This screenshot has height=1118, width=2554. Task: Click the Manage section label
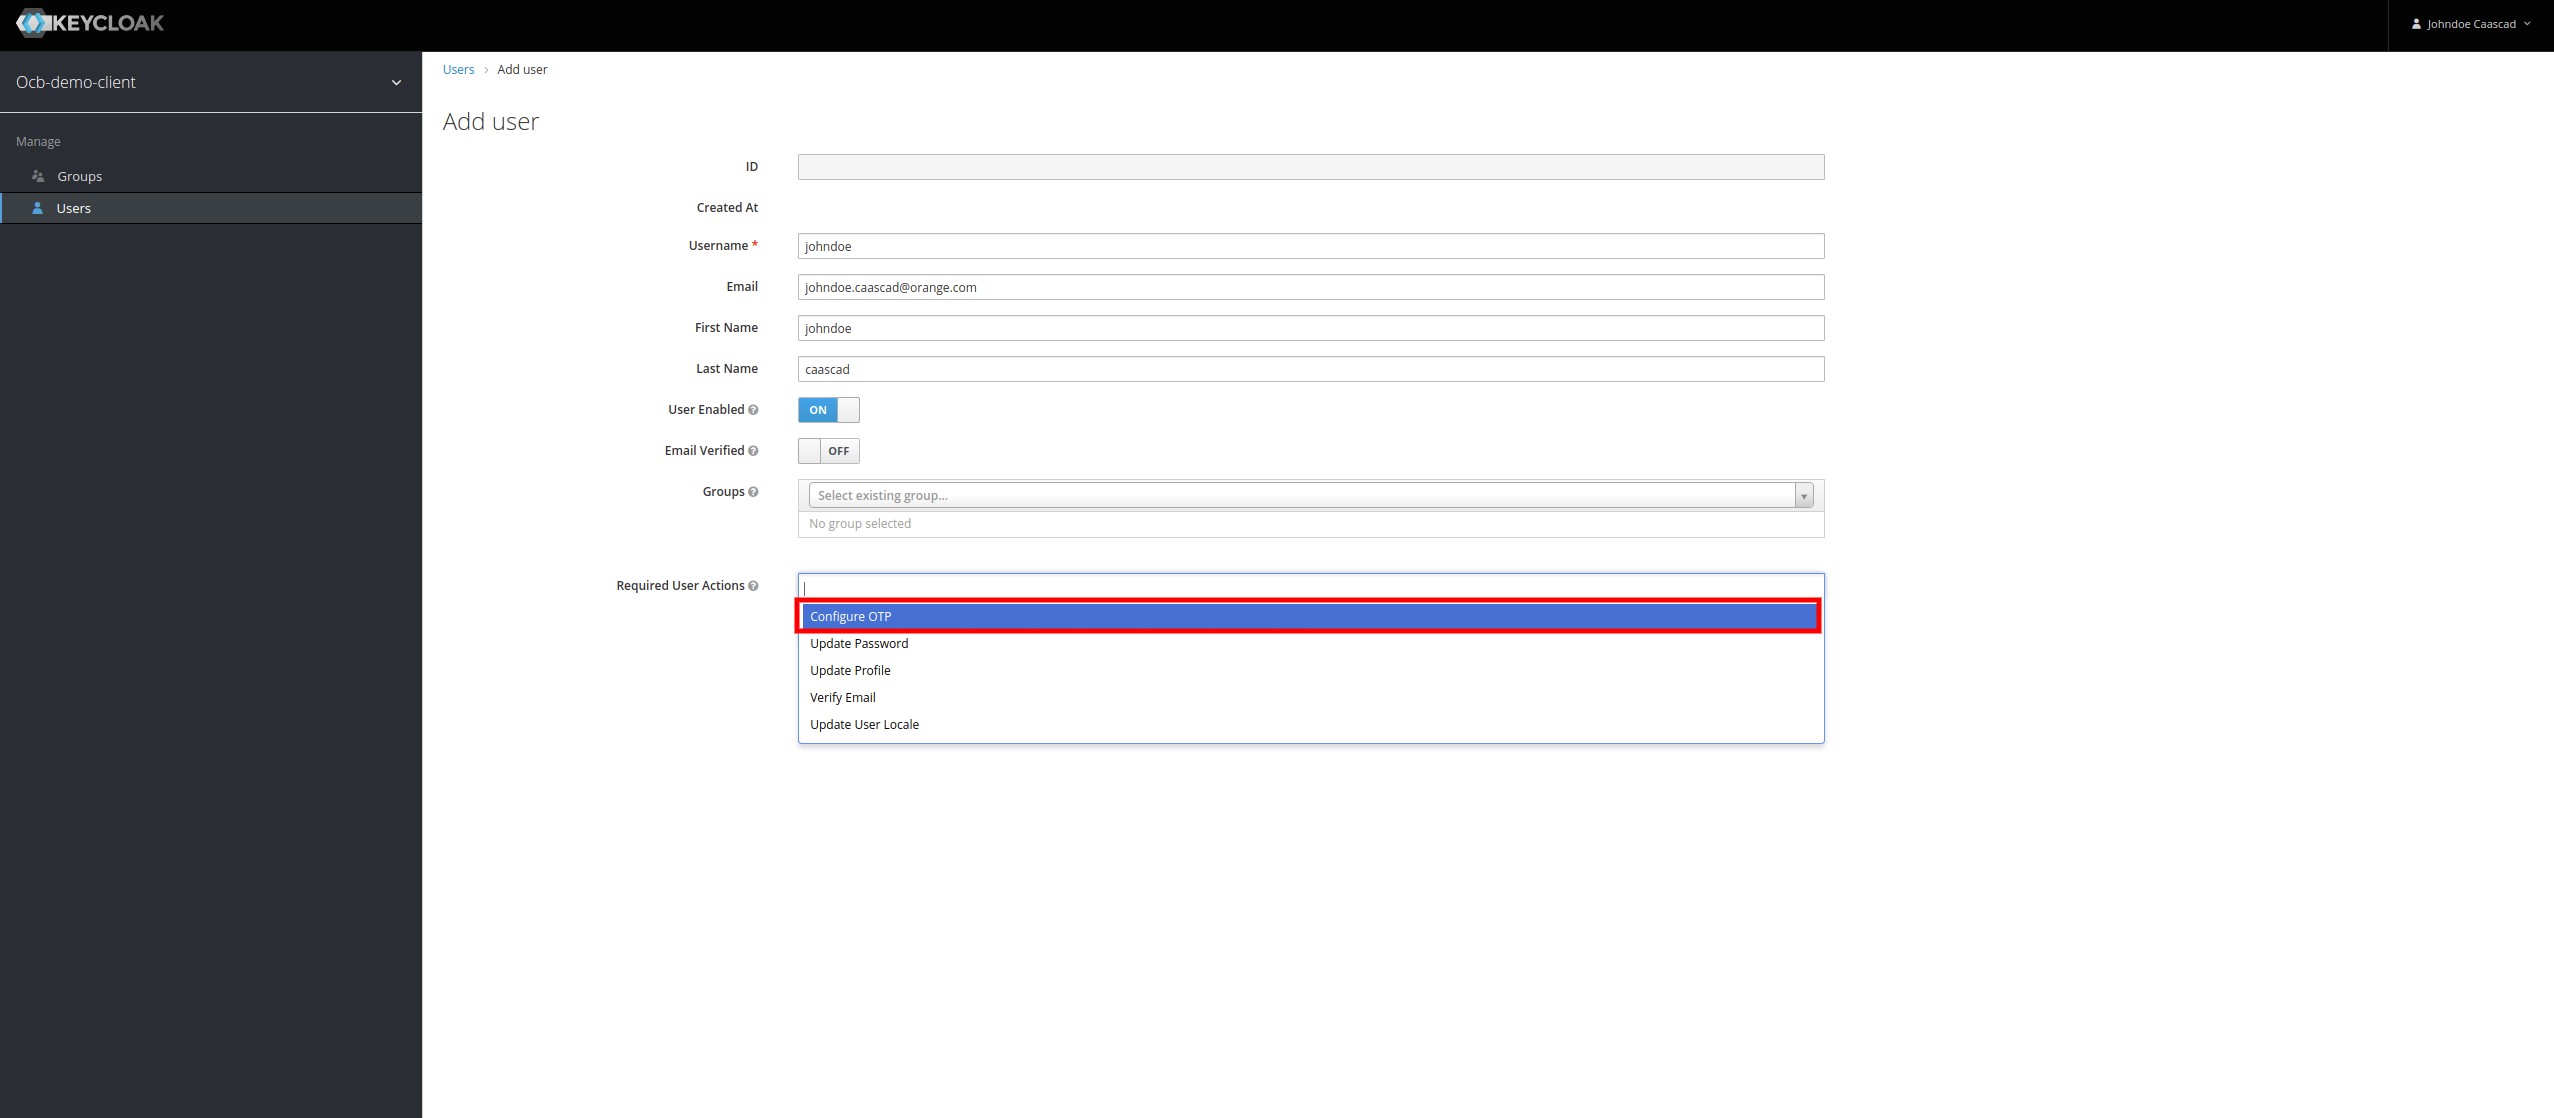[38, 141]
